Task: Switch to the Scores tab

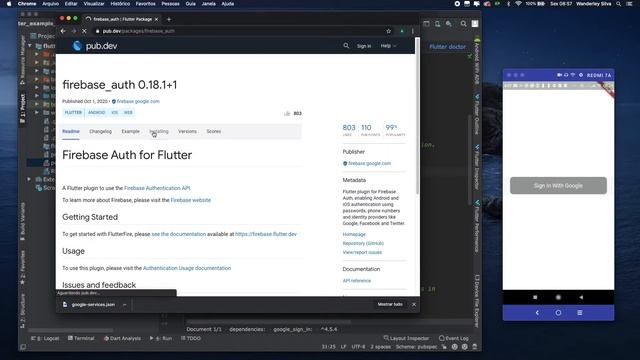Action: [213, 131]
